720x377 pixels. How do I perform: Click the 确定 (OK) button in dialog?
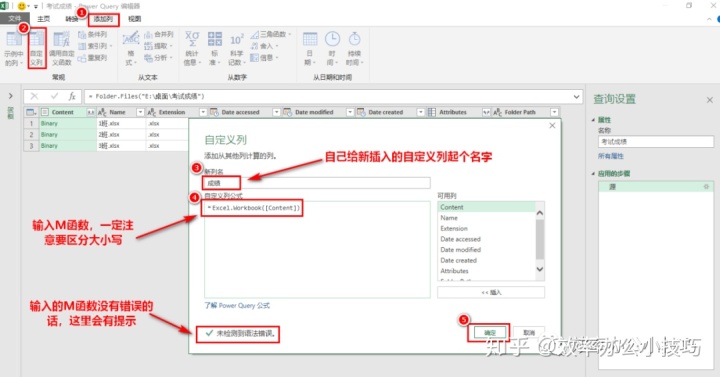489,332
